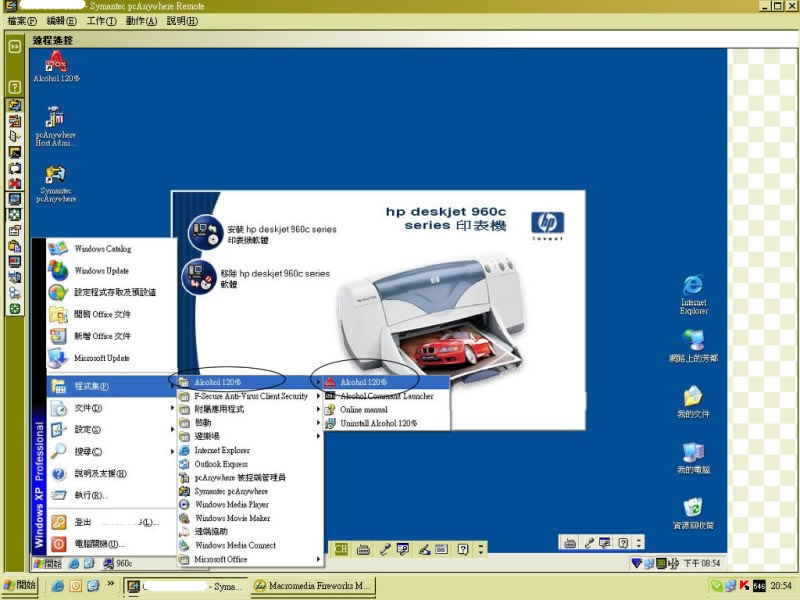Open the 我的電腦 desktop icon
This screenshot has width=800, height=600.
(693, 458)
